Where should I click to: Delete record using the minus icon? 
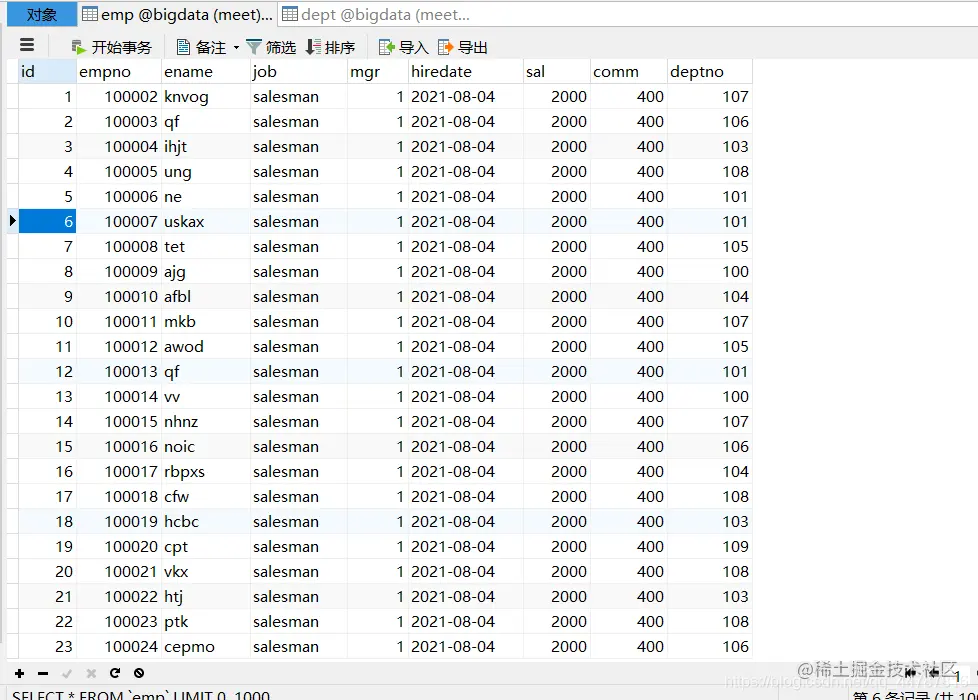(x=43, y=673)
